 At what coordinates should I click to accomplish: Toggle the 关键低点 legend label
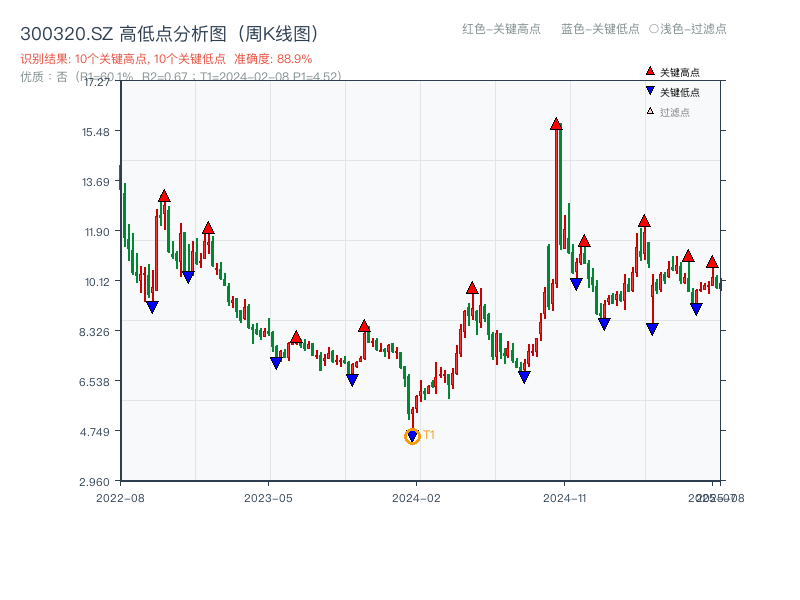tap(680, 92)
